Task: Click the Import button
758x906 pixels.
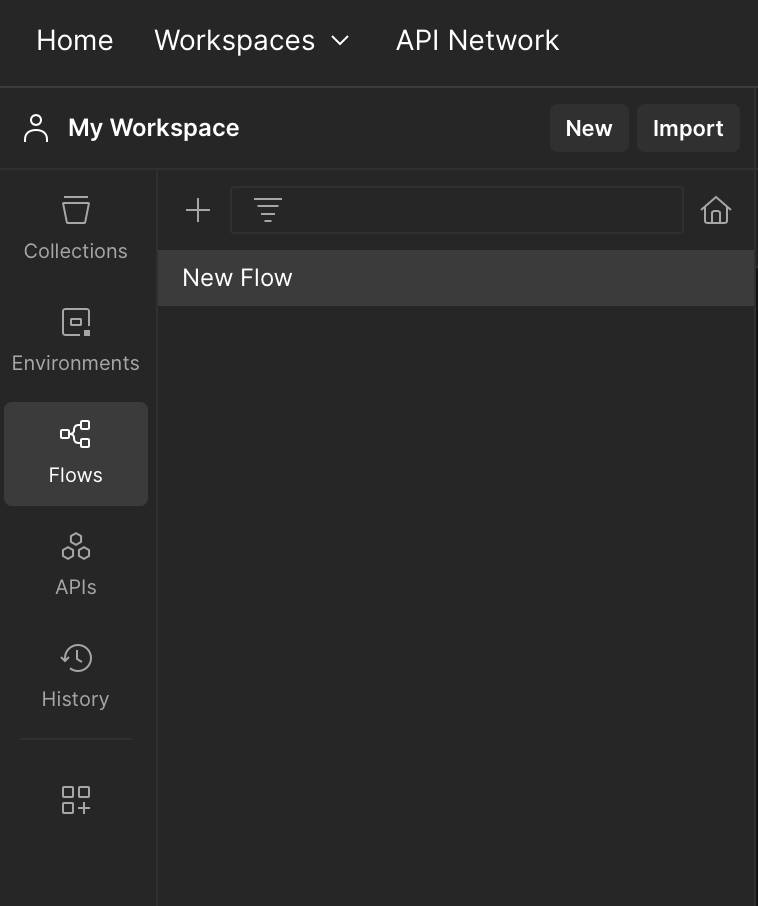Action: [x=688, y=128]
